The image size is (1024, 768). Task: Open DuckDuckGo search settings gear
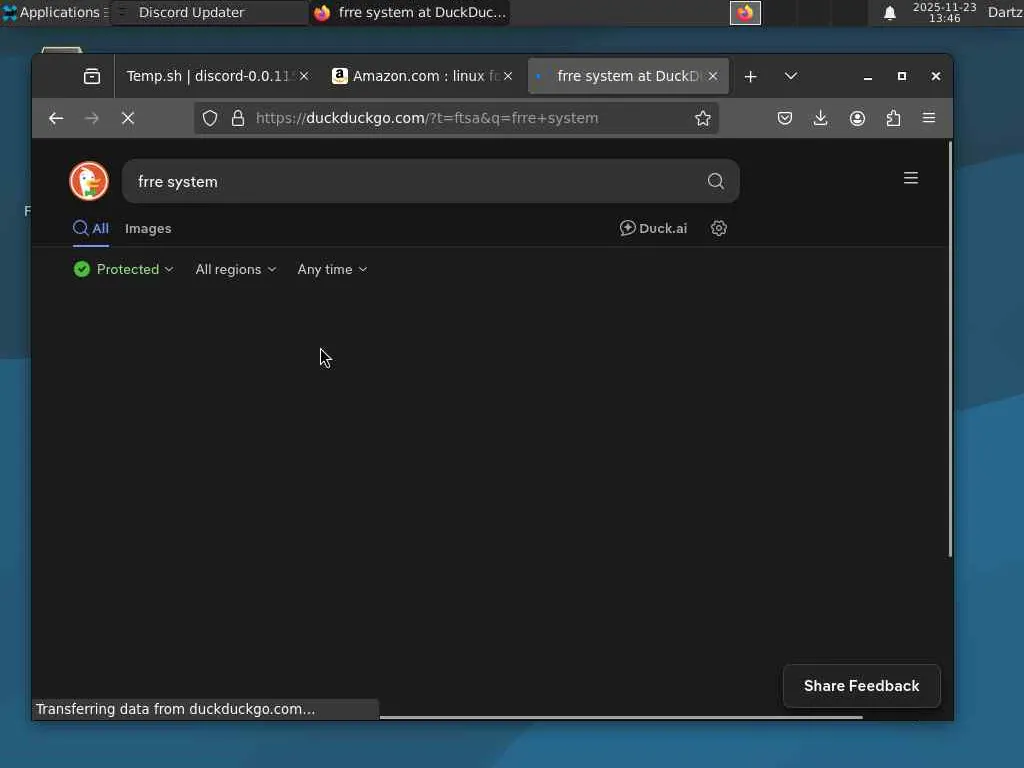pos(719,228)
